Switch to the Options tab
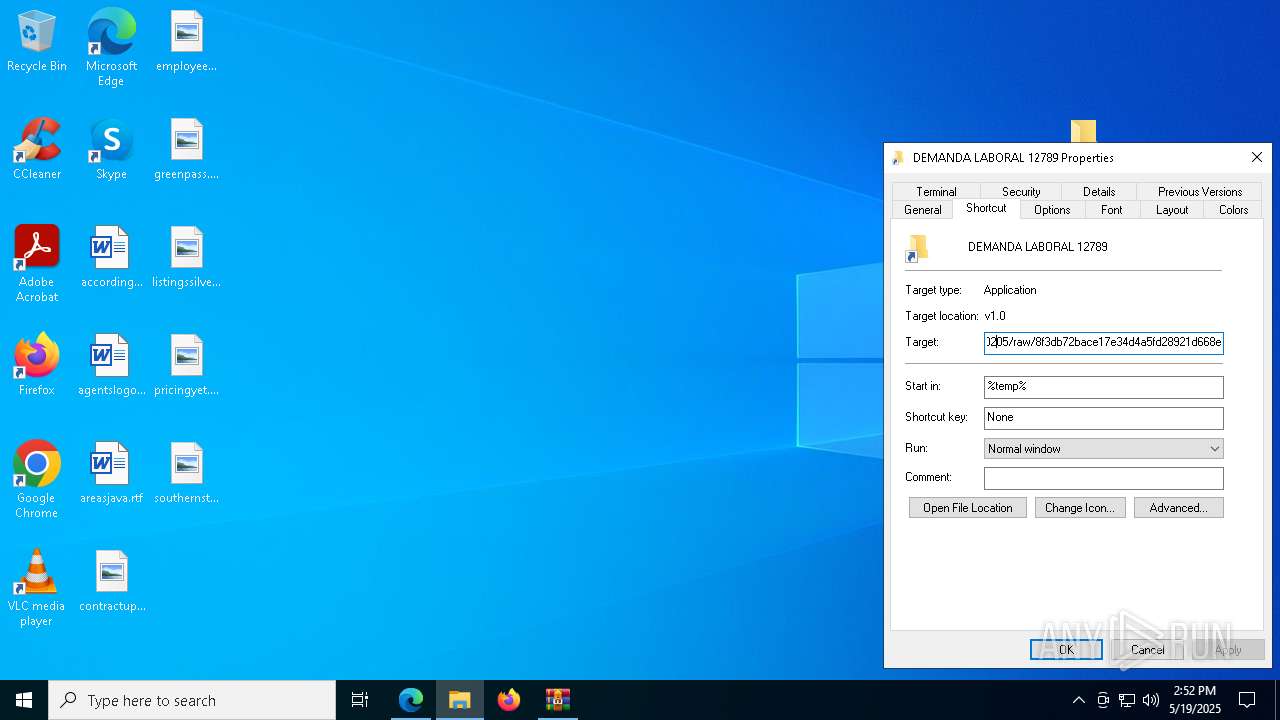The image size is (1280, 720). 1052,210
